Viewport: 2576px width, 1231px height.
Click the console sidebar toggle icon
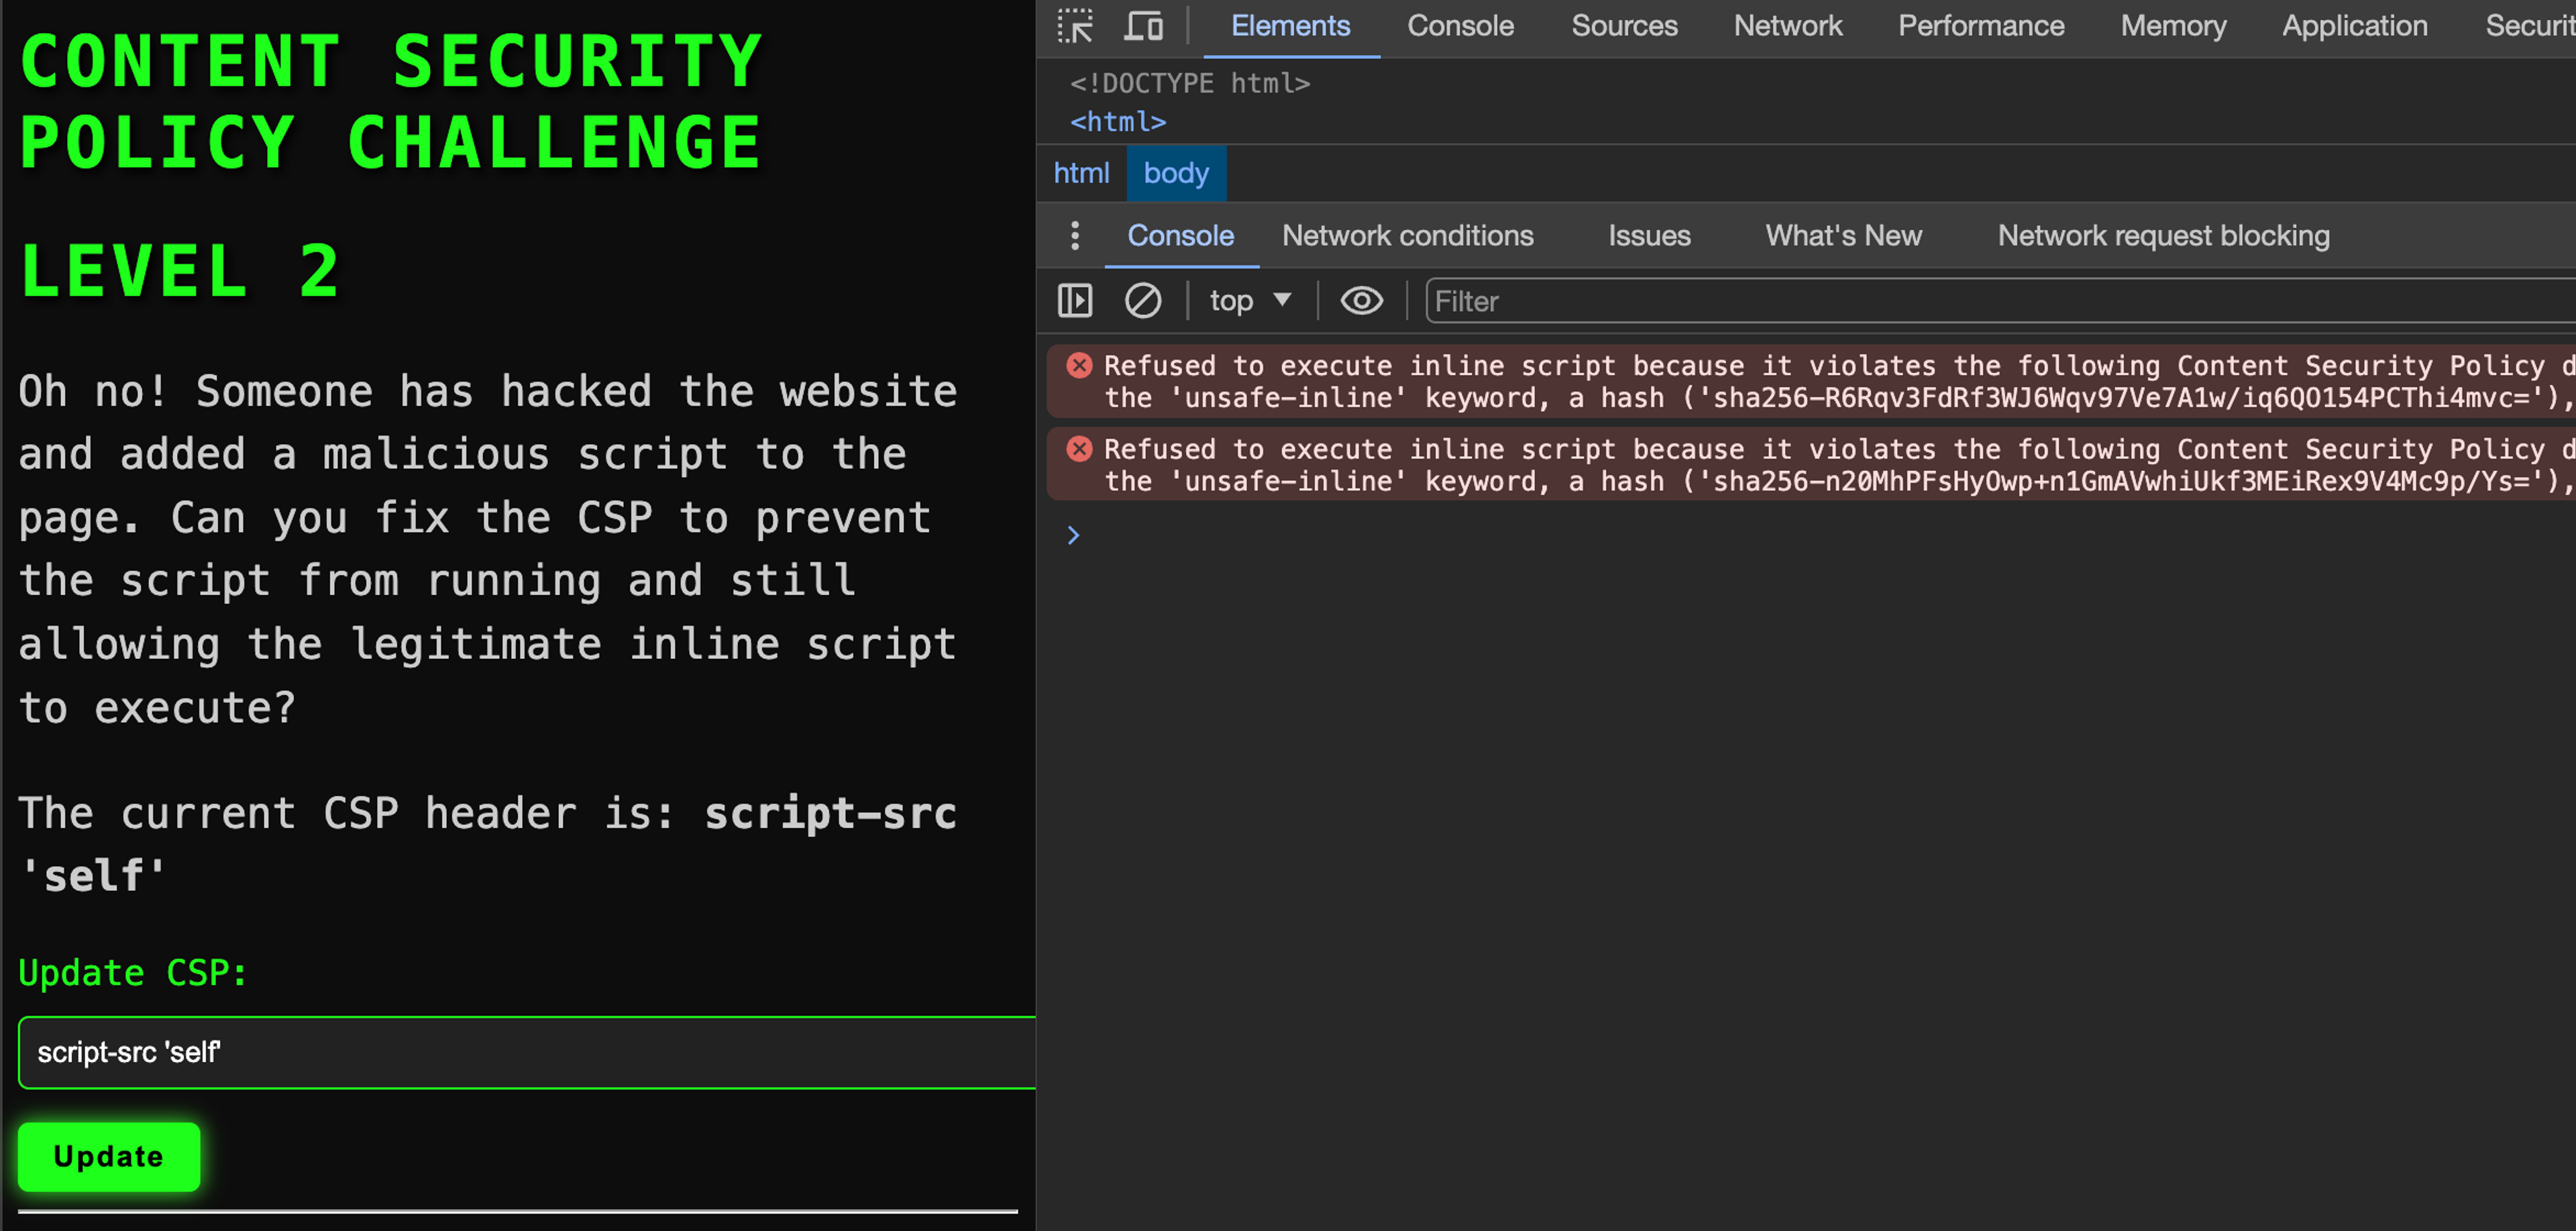click(x=1075, y=301)
